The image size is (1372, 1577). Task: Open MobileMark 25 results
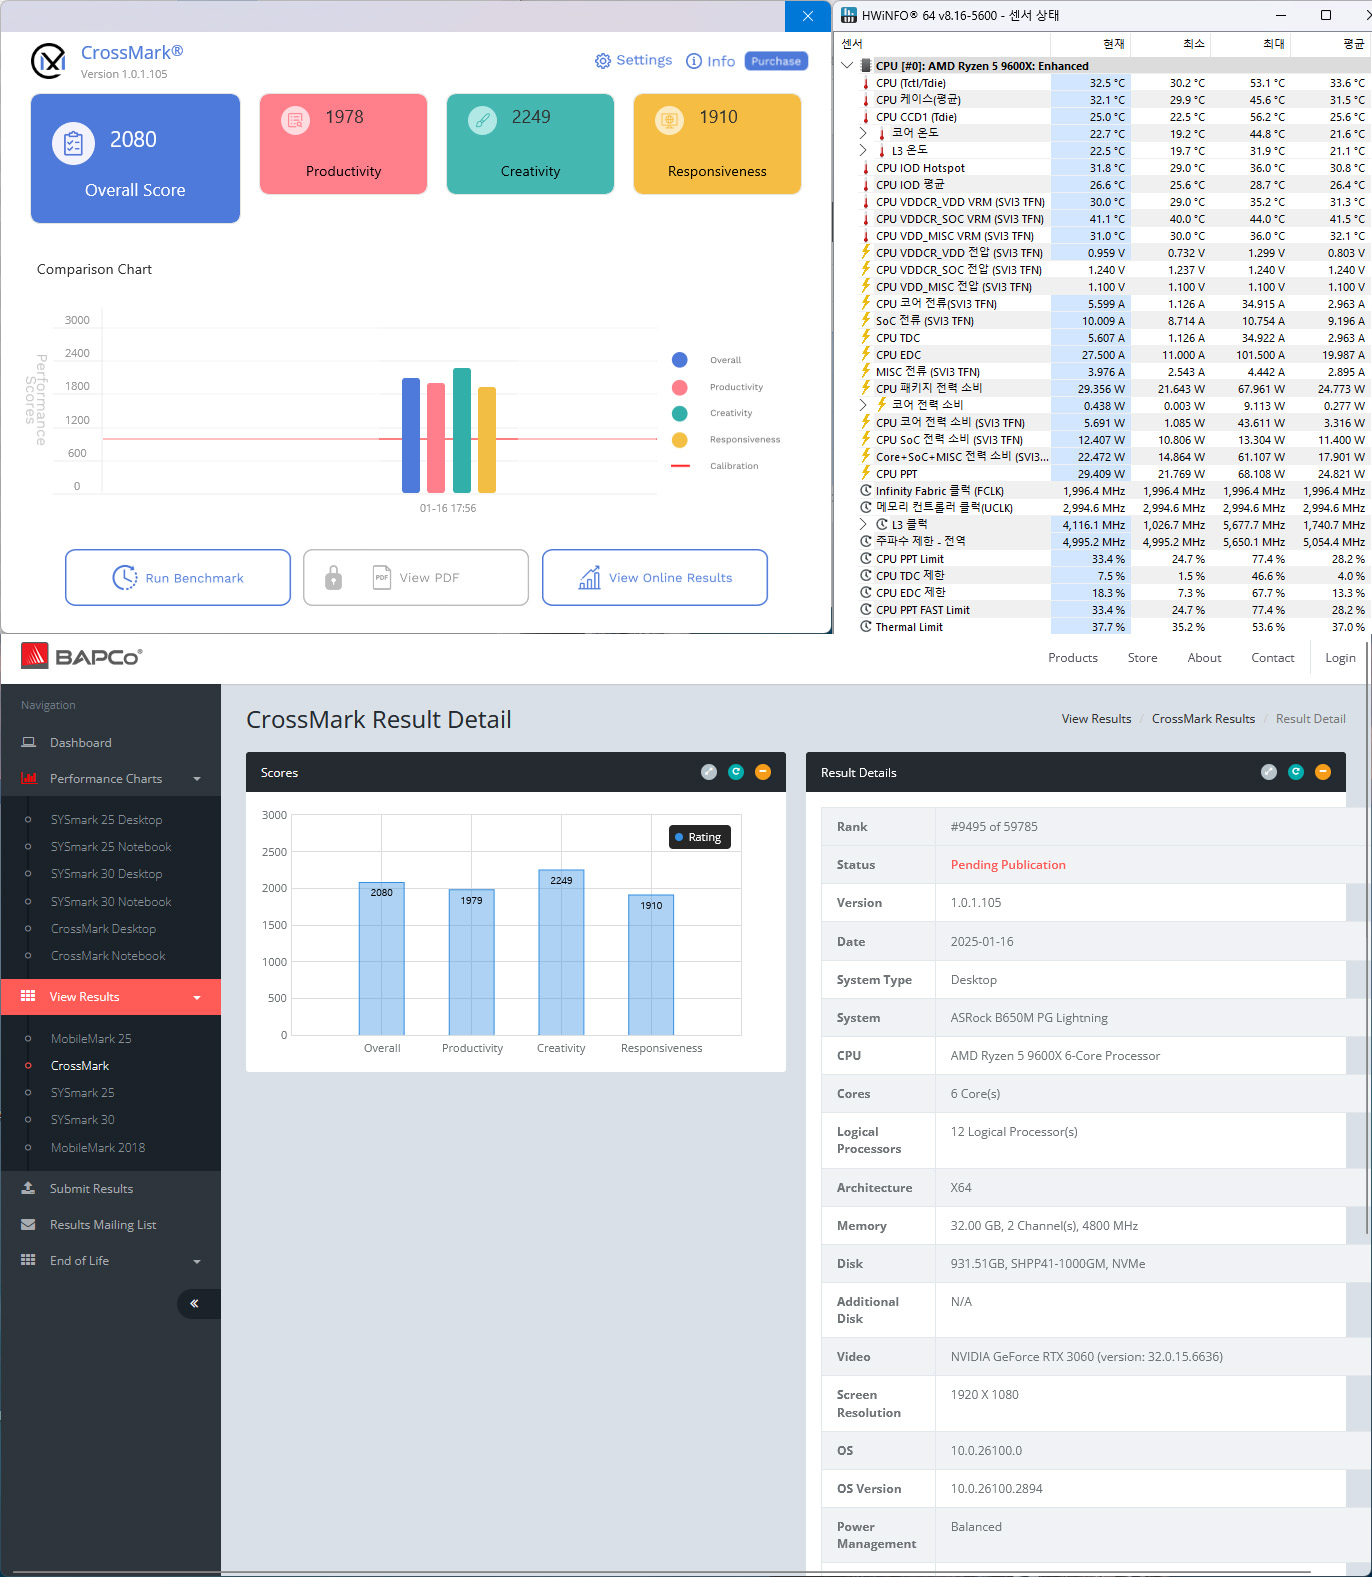pyautogui.click(x=91, y=1039)
